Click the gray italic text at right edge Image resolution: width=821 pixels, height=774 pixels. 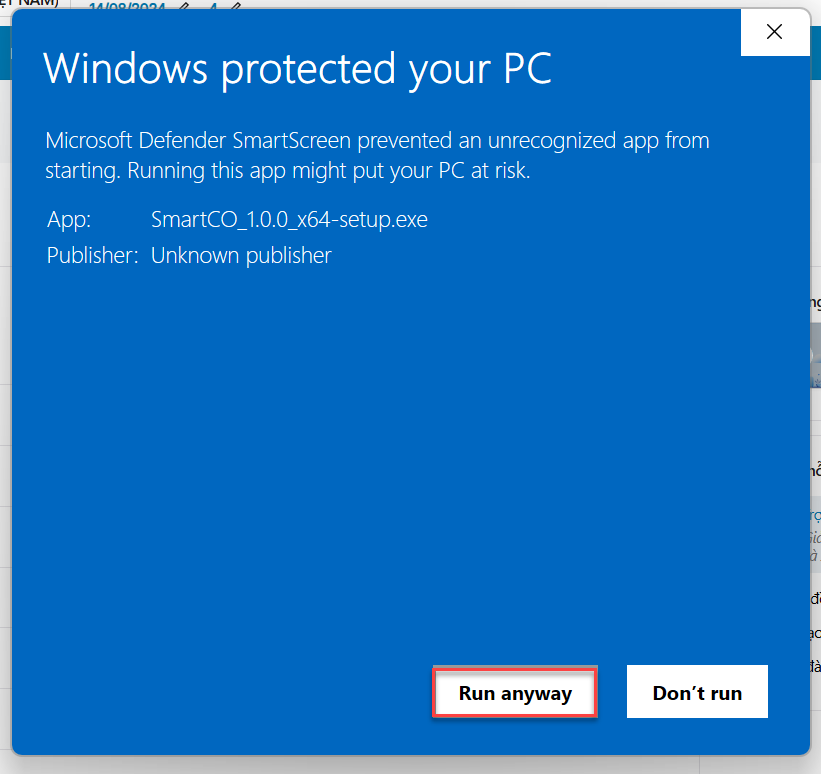tap(815, 546)
